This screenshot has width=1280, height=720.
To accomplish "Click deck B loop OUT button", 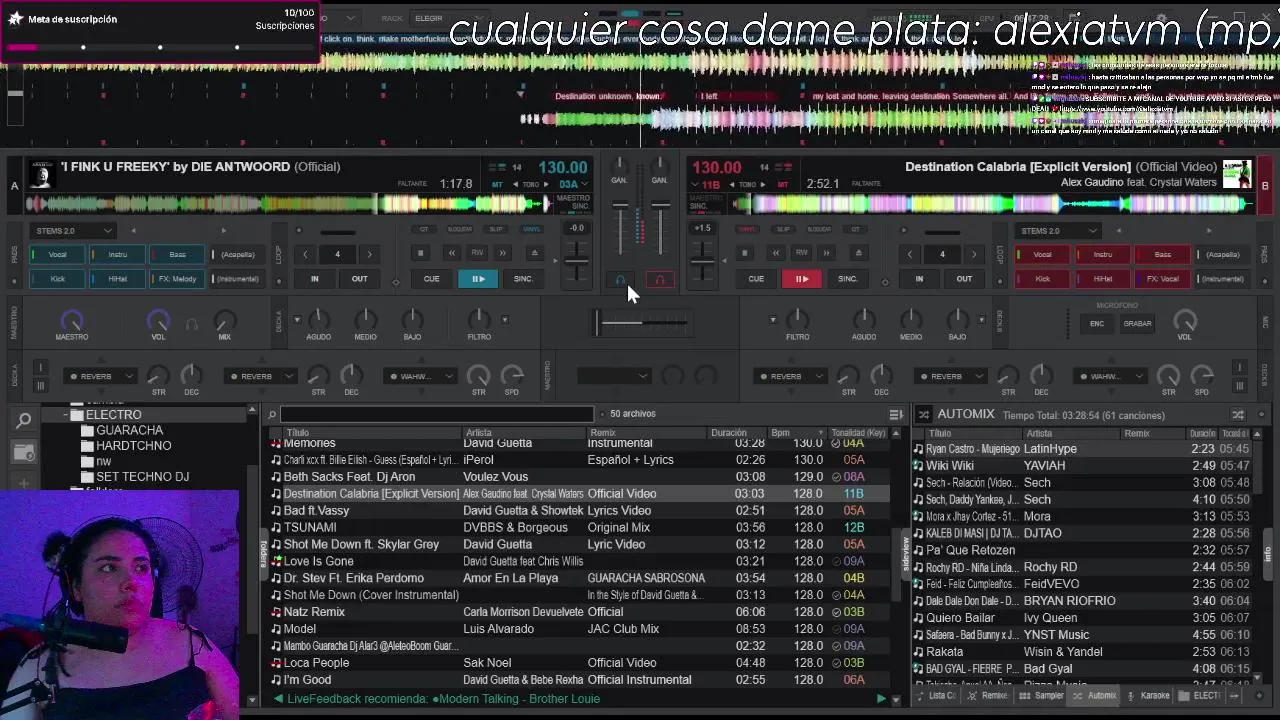I will pyautogui.click(x=964, y=279).
